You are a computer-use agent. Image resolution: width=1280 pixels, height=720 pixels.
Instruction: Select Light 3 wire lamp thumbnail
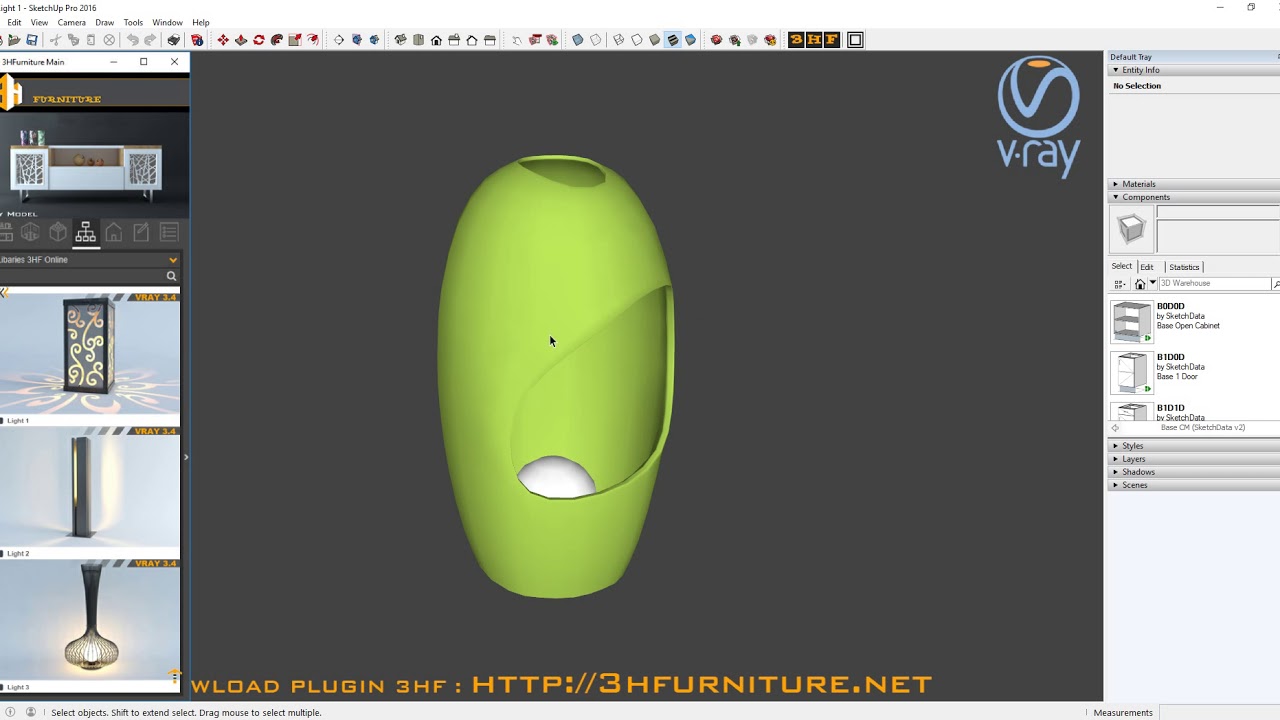coord(90,621)
